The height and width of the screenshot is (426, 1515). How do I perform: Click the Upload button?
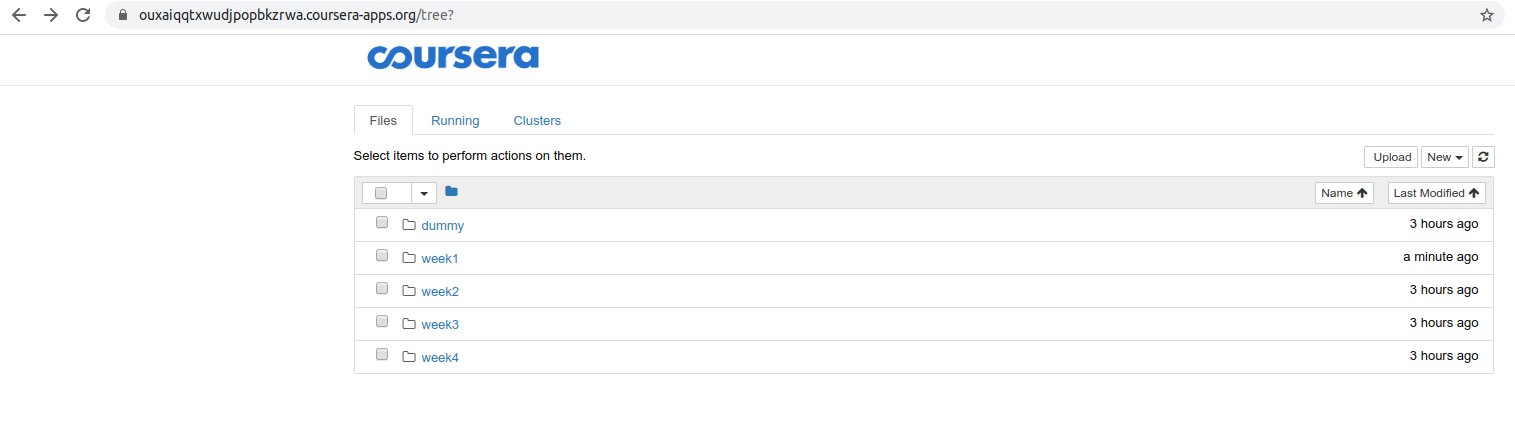(x=1391, y=157)
